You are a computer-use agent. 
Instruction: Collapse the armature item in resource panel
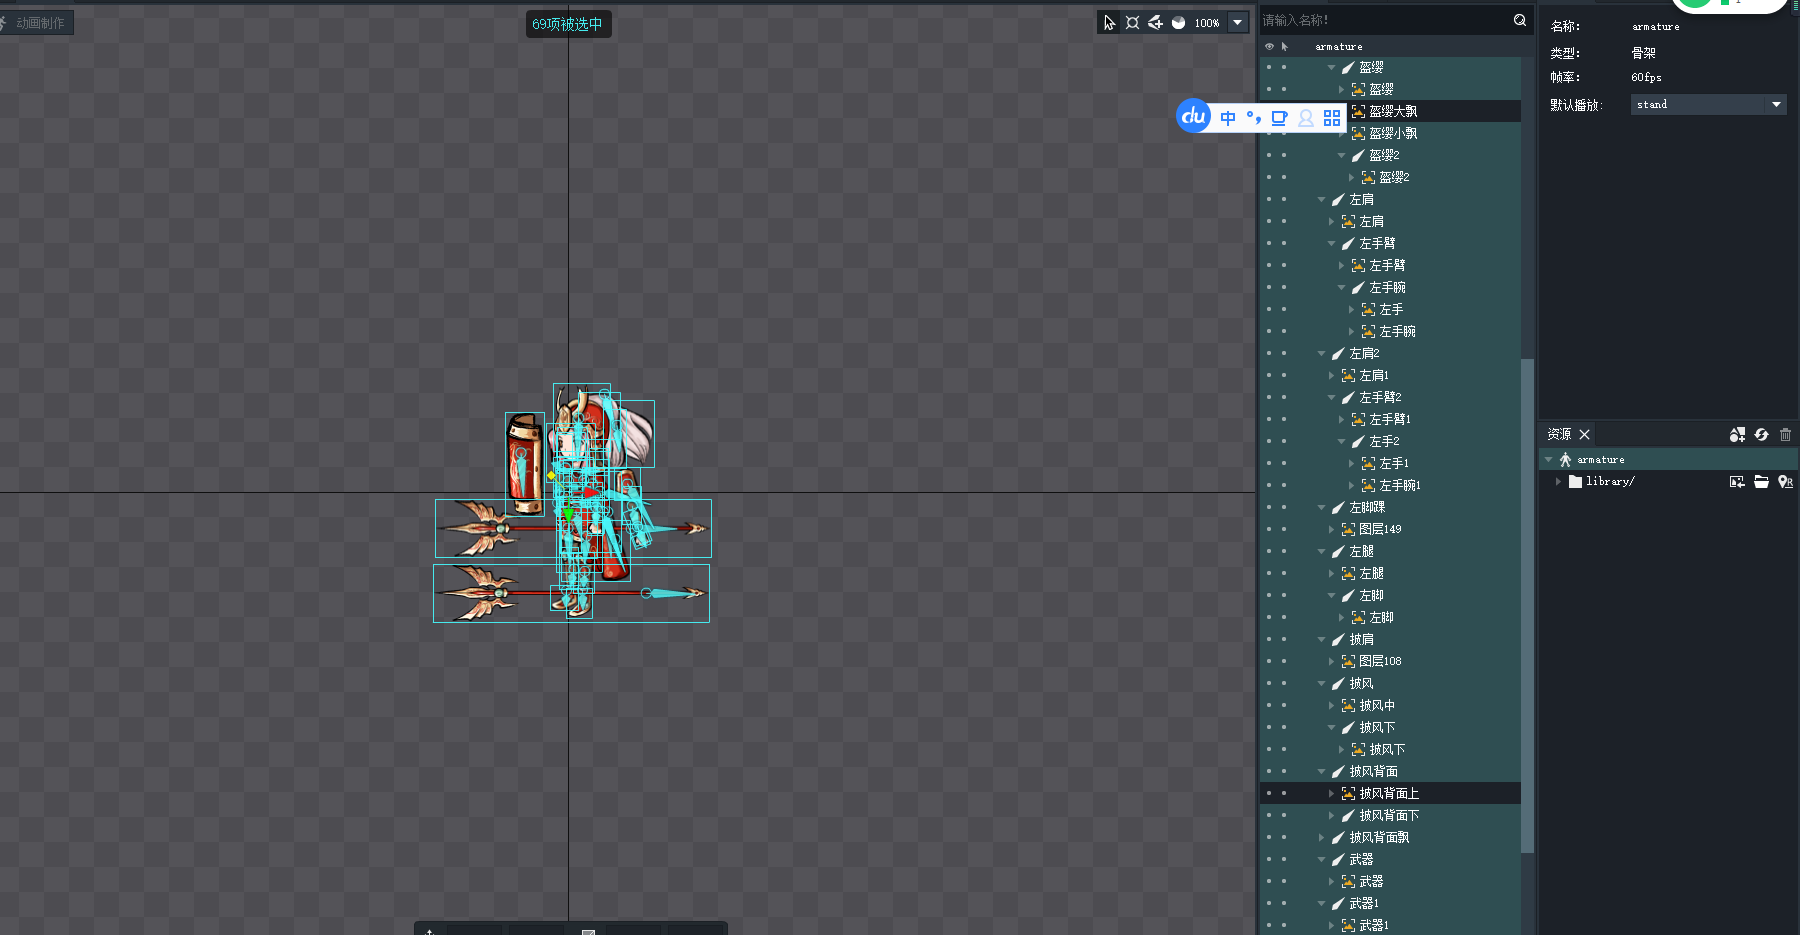1549,460
